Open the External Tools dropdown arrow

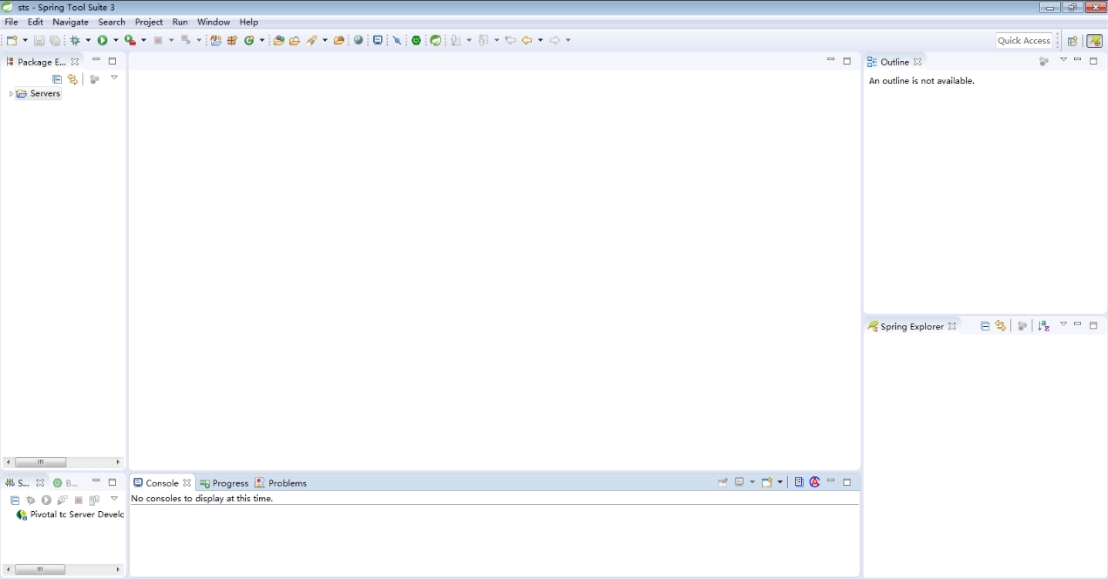coord(143,40)
